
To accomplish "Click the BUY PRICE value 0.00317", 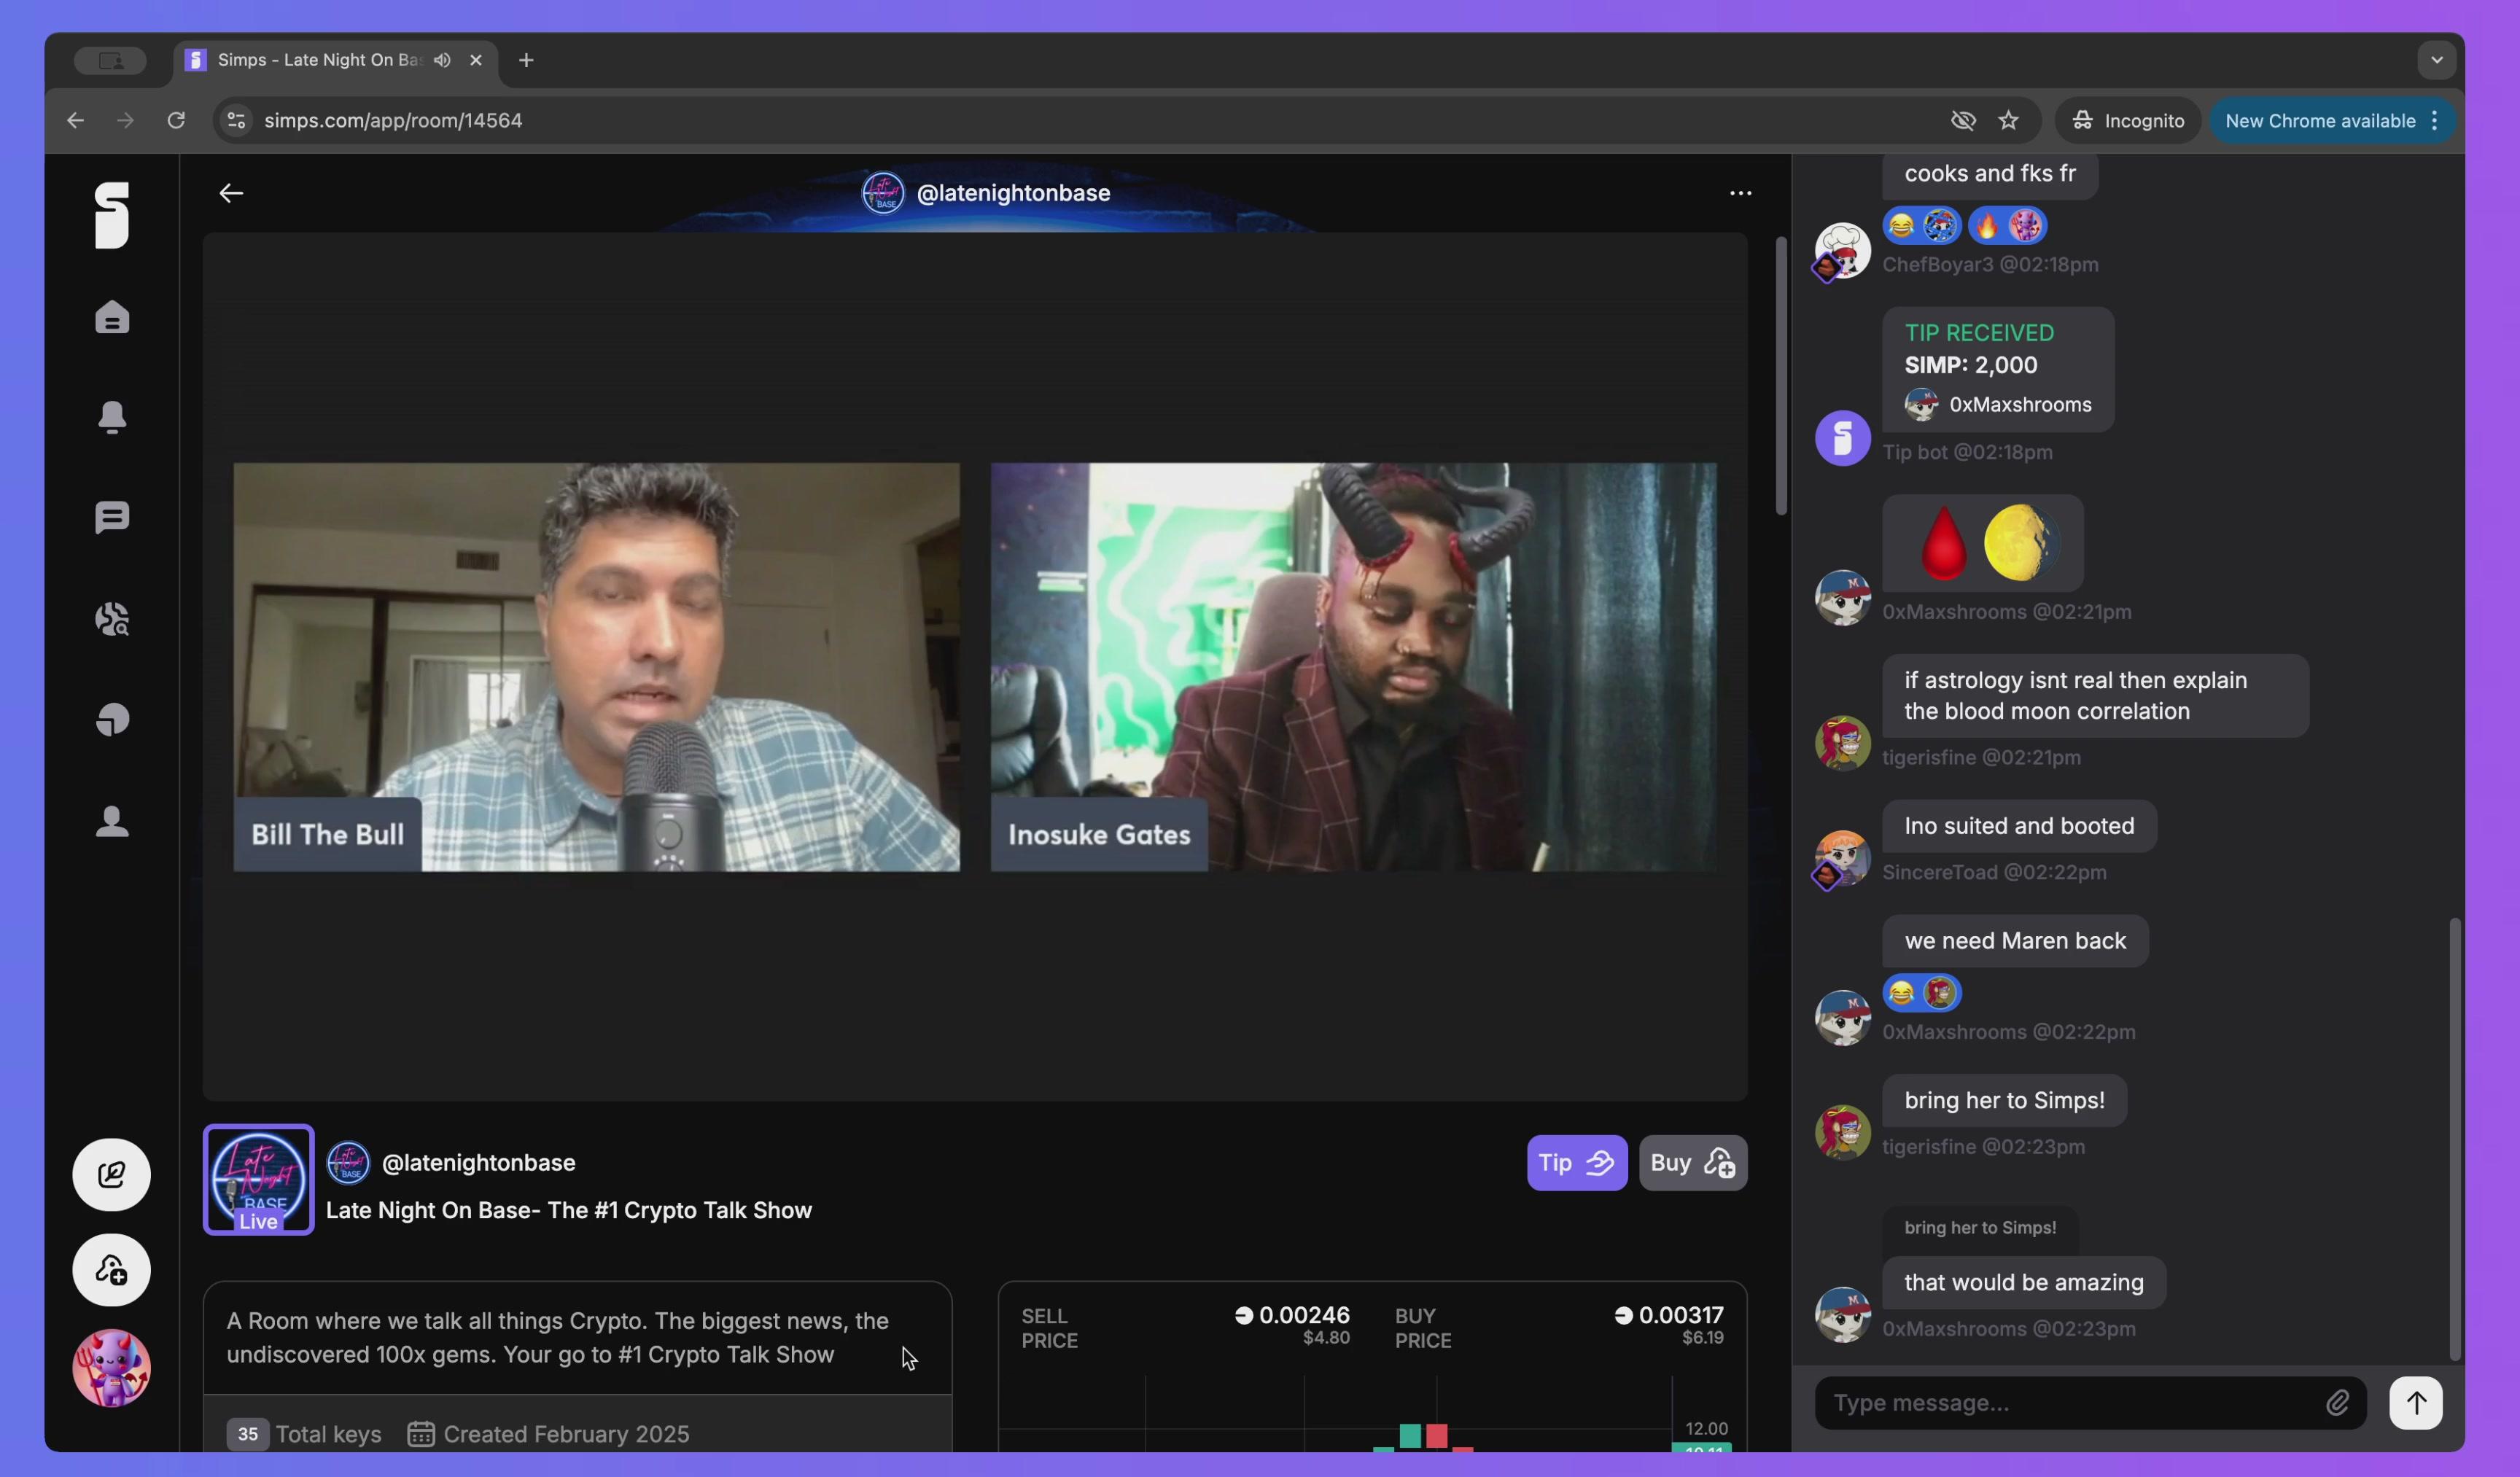I will point(1680,1315).
